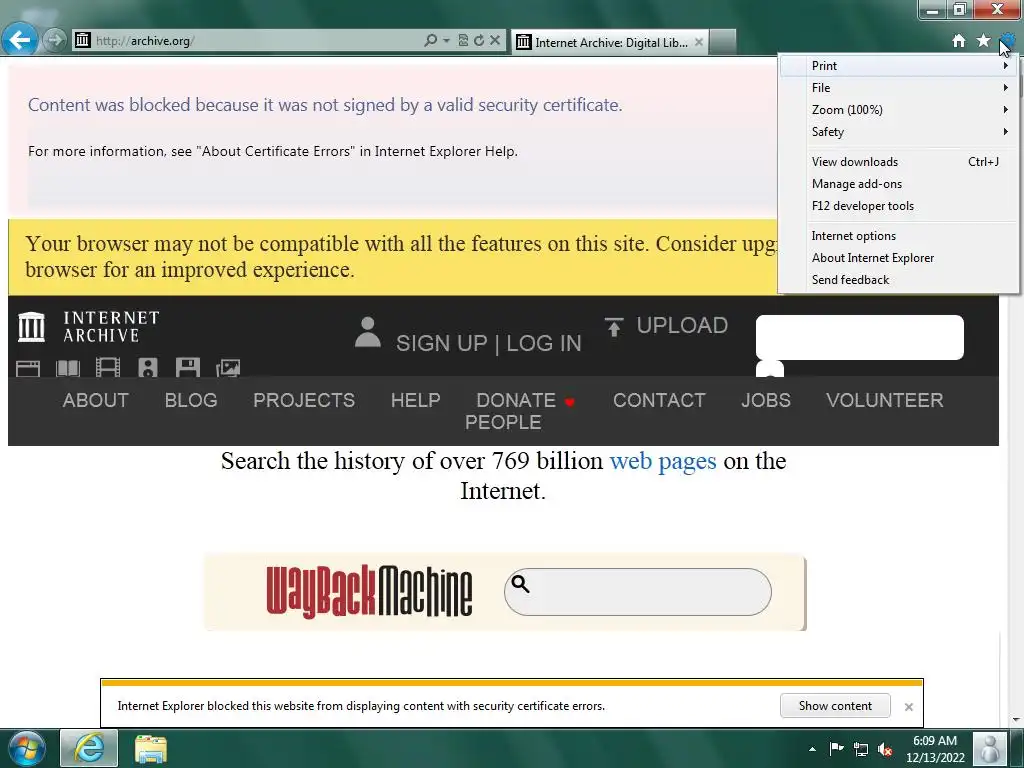Open Windows Explorer from taskbar
This screenshot has width=1024, height=768.
151,749
